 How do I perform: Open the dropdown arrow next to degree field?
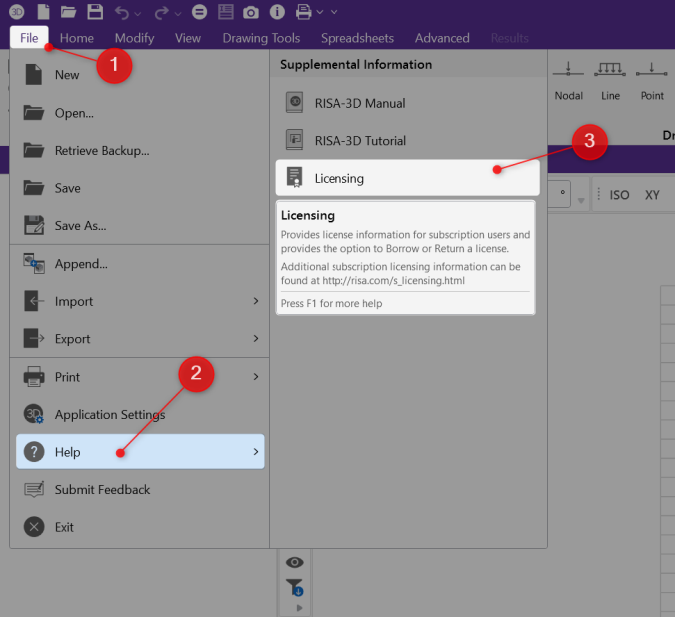581,201
